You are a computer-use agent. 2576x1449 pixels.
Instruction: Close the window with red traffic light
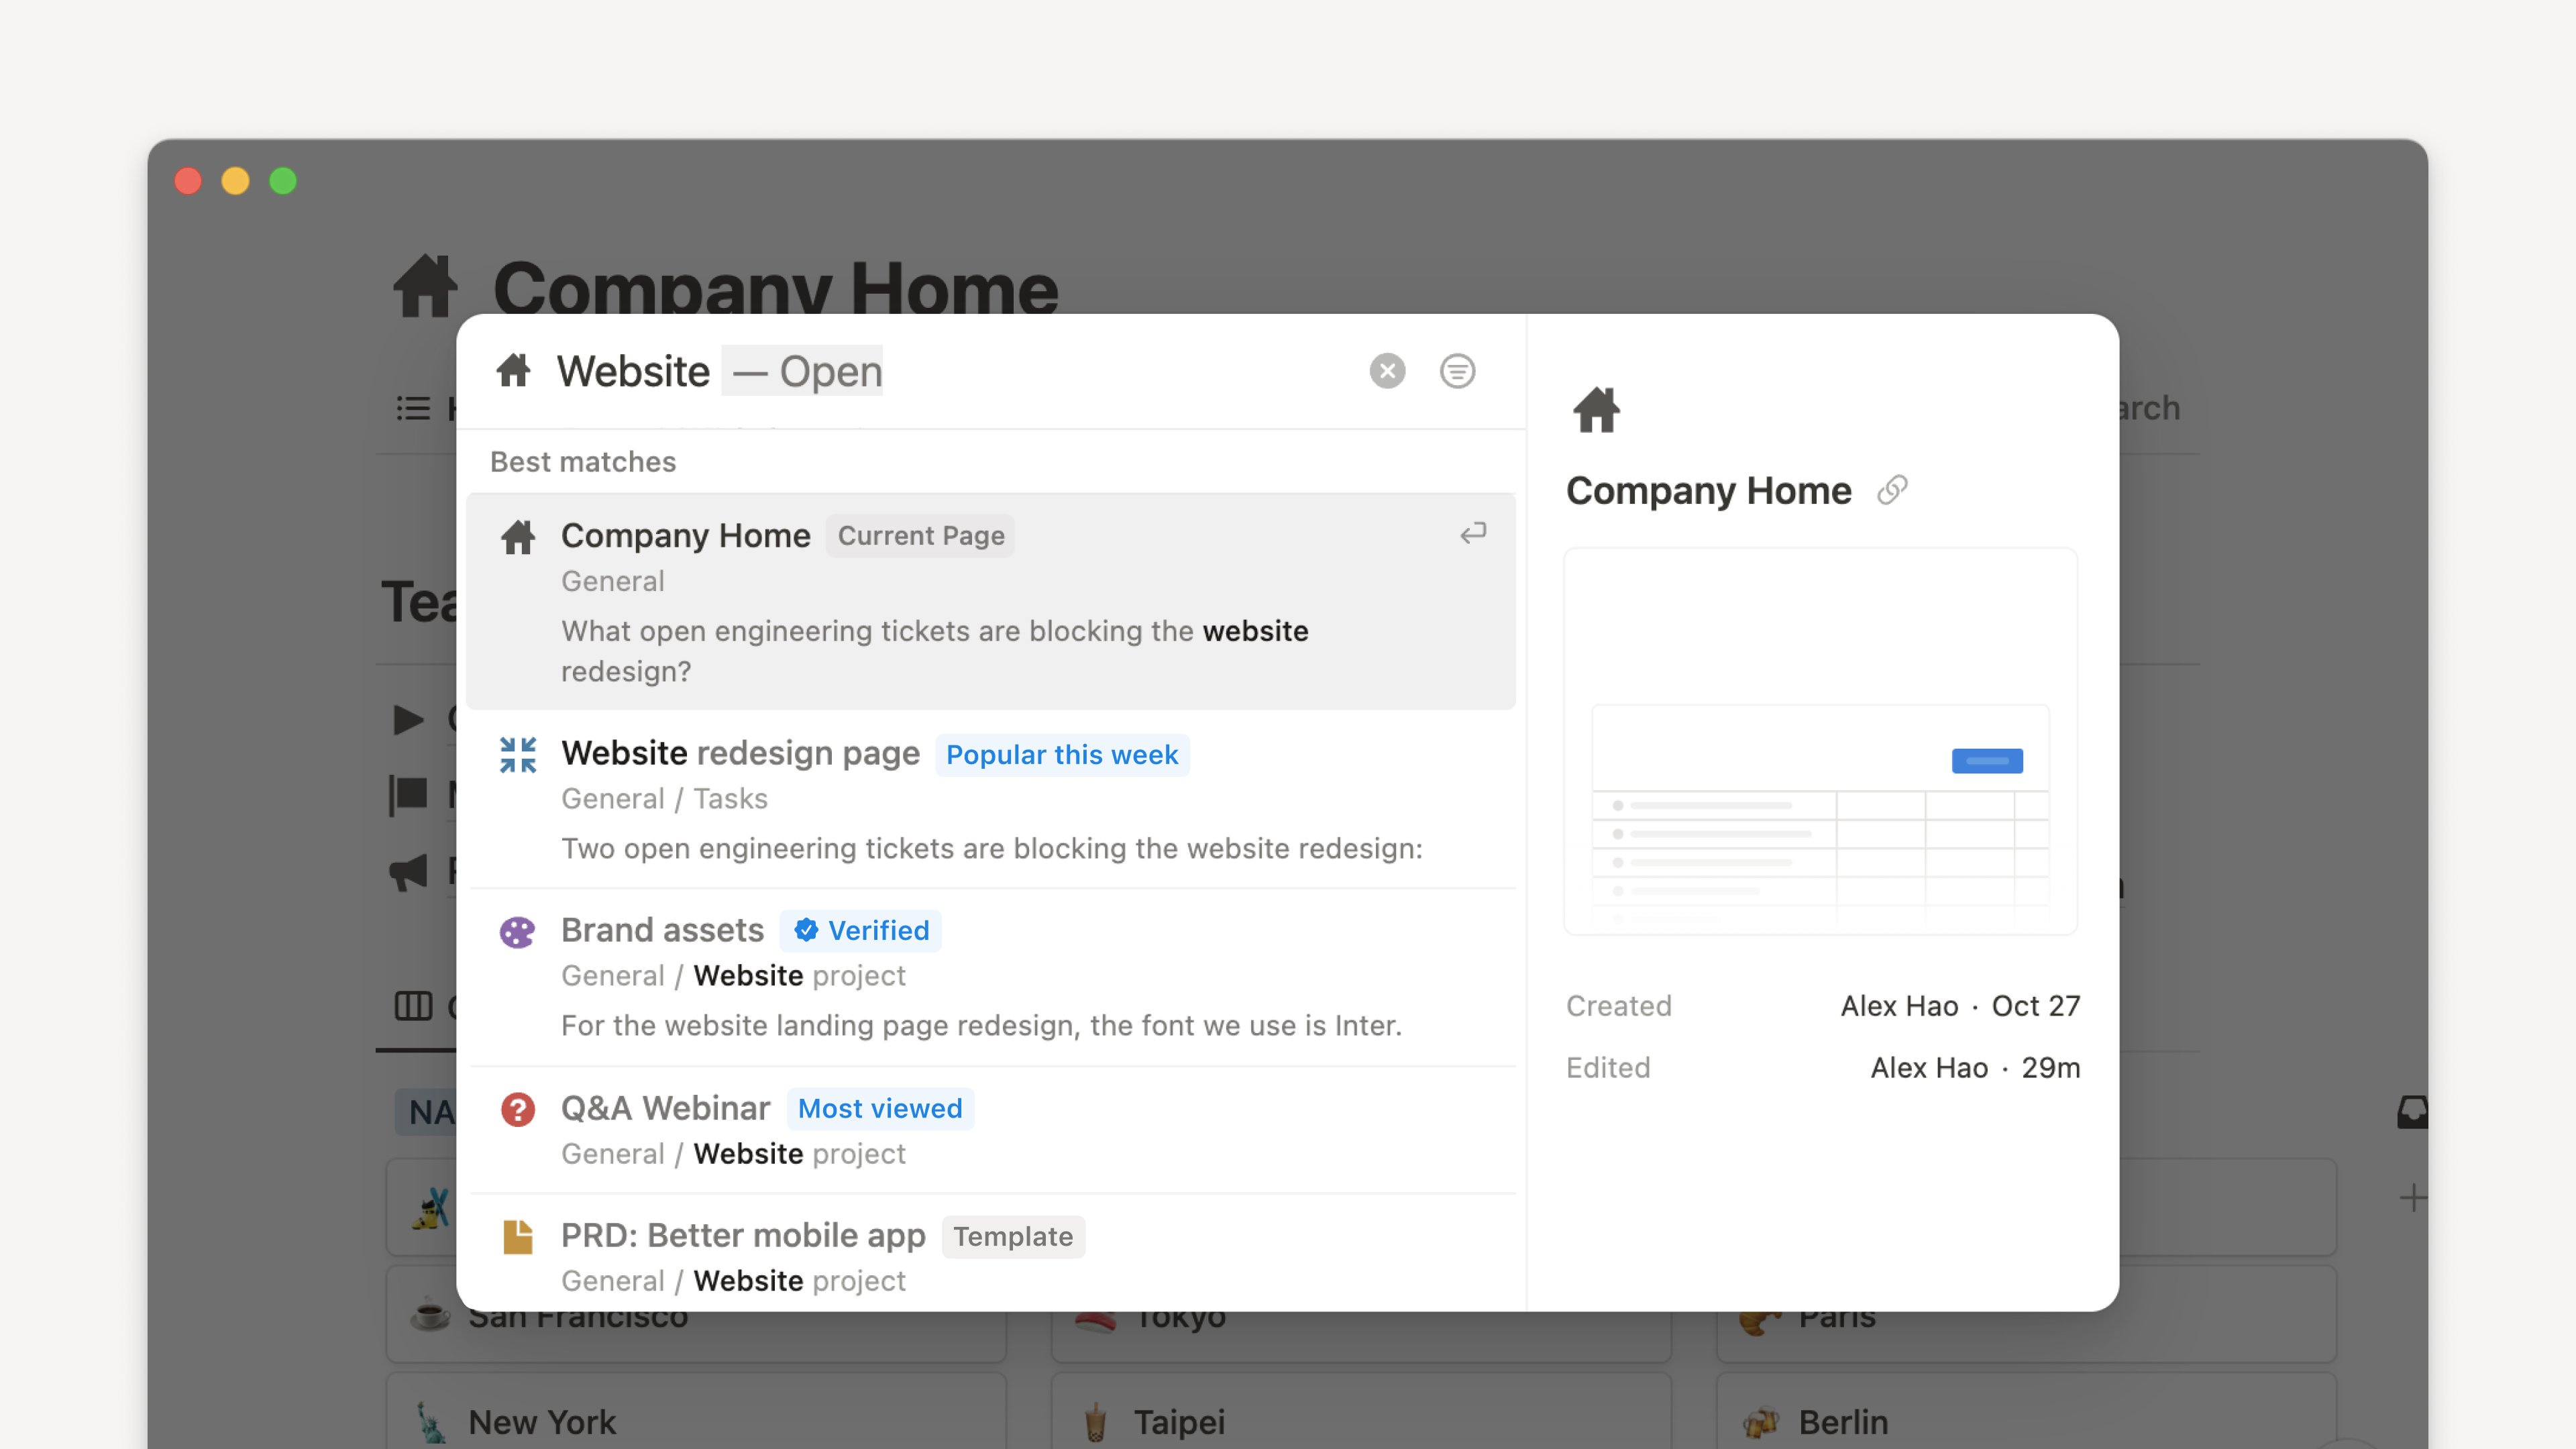[x=188, y=181]
